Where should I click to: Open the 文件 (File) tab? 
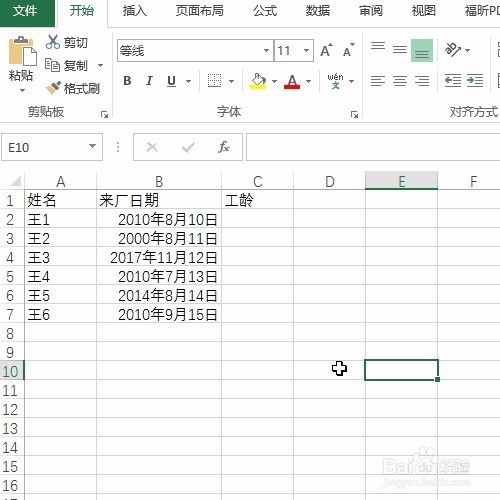click(25, 11)
